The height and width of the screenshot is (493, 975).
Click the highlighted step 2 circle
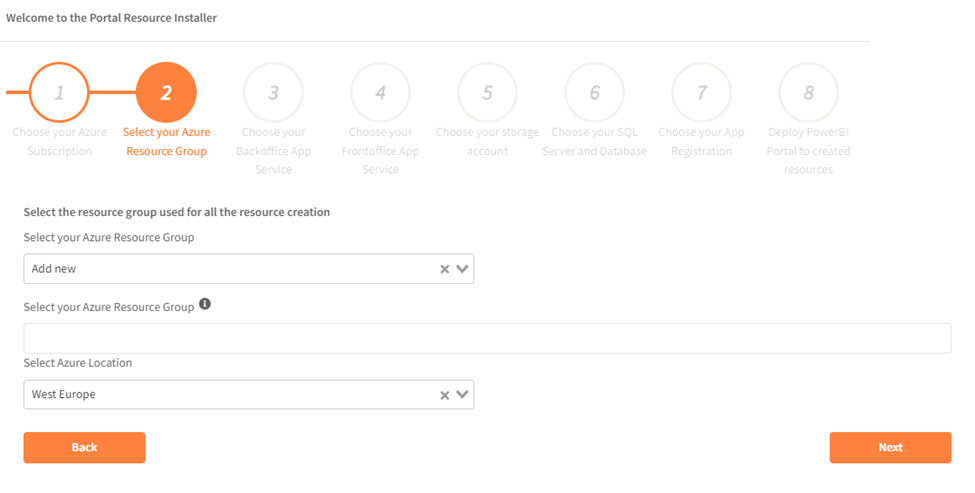coord(166,93)
